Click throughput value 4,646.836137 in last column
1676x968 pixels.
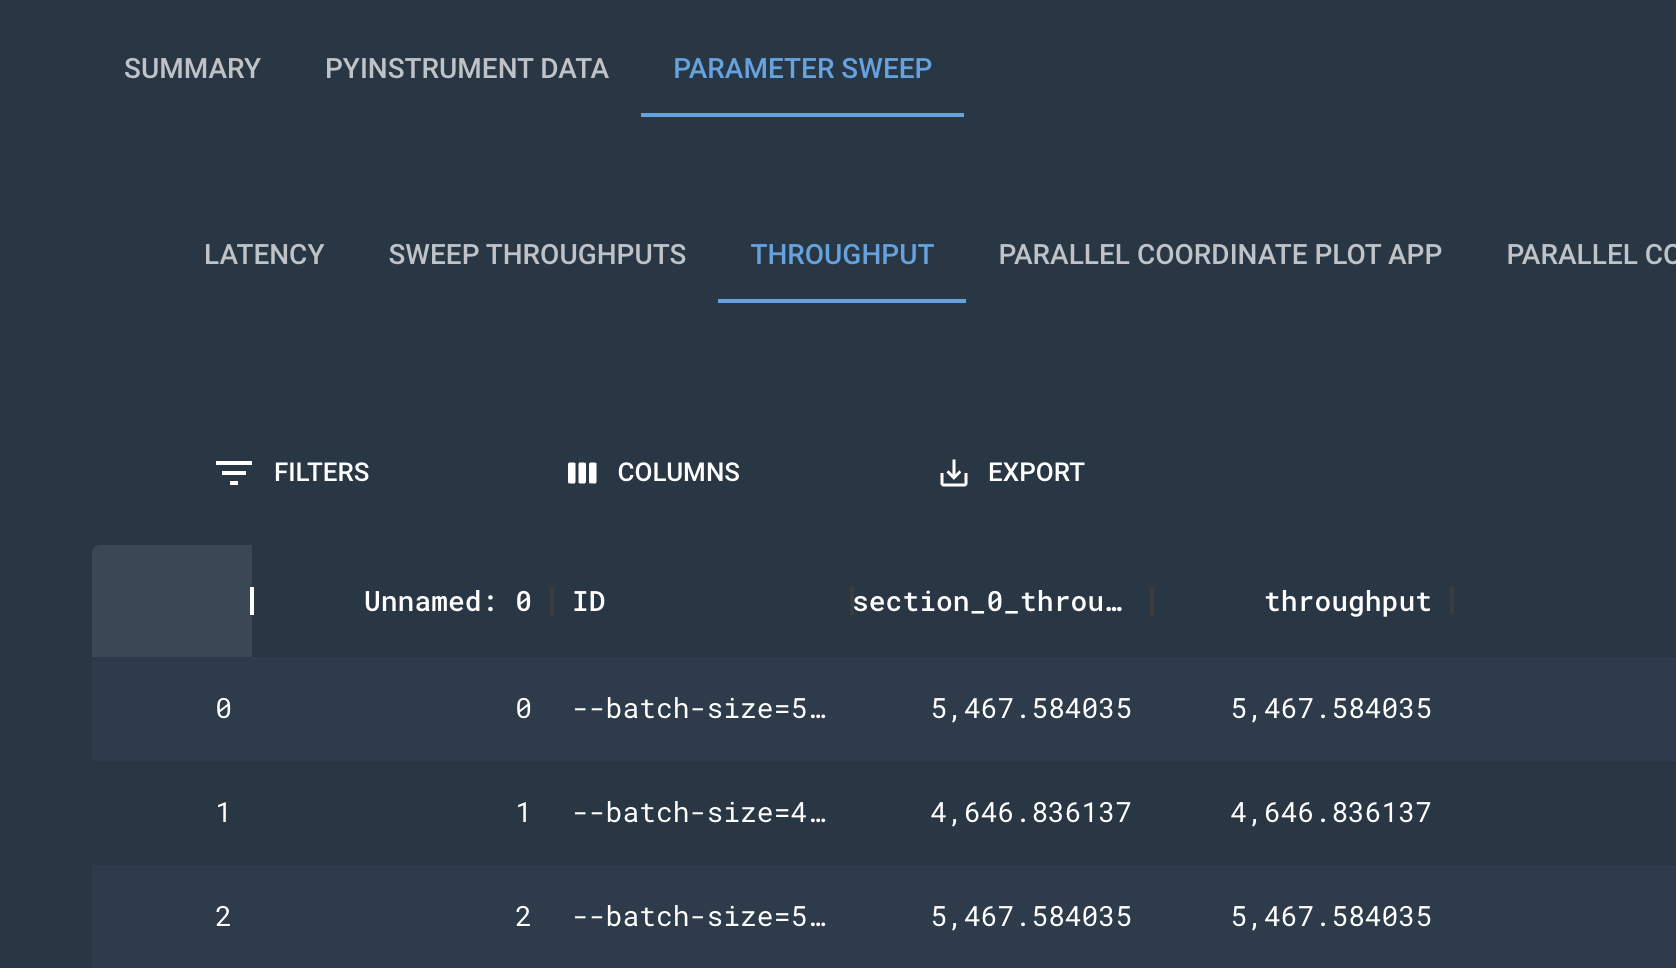point(1330,813)
